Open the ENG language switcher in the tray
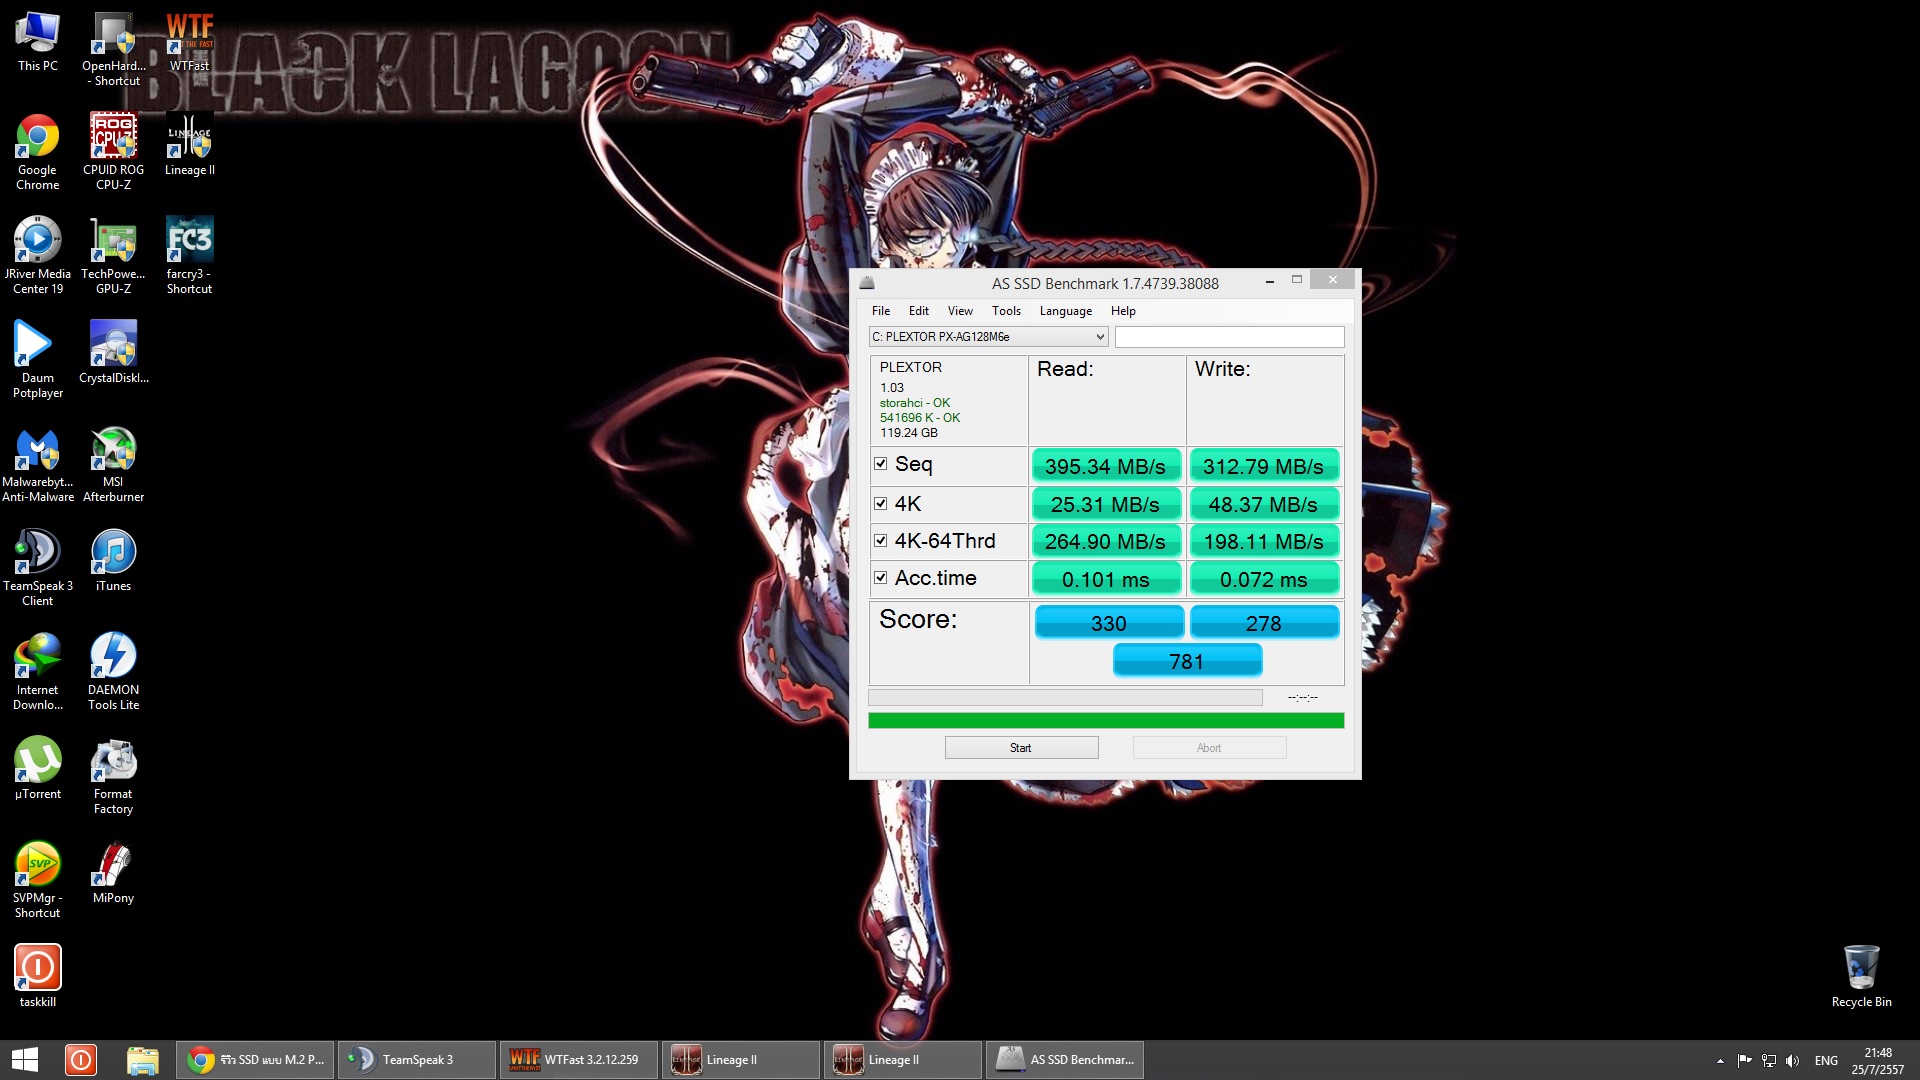 point(1826,1061)
